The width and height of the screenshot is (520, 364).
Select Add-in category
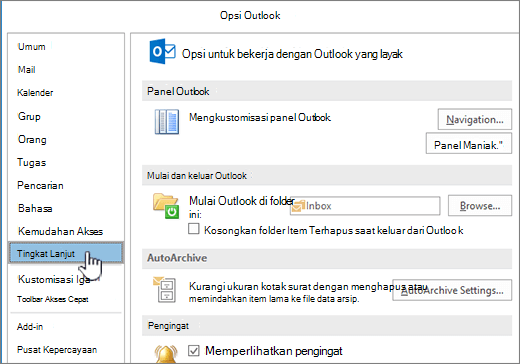(30, 327)
